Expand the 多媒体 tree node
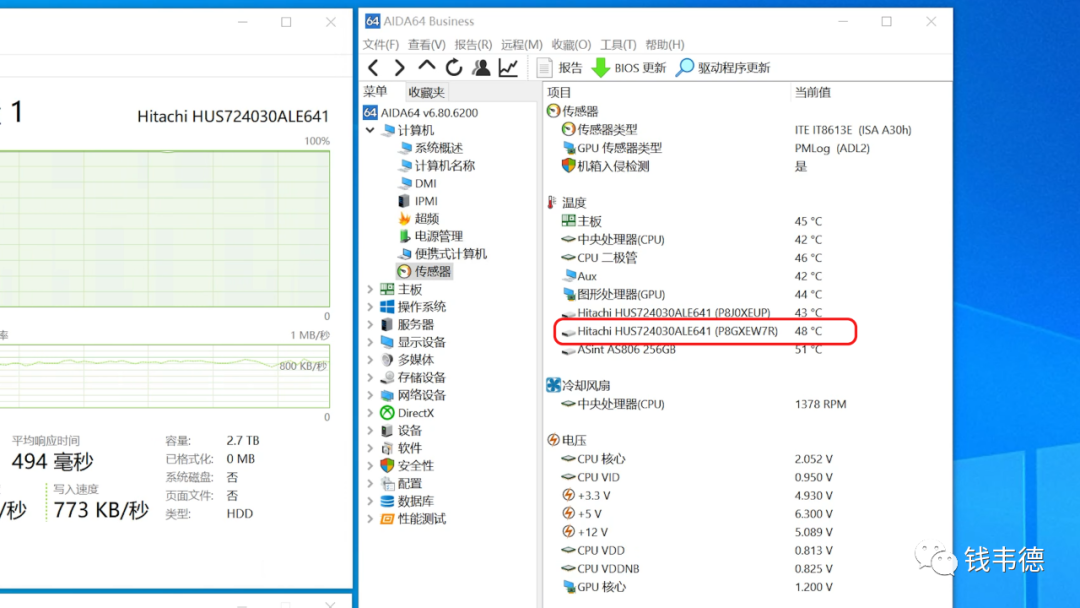The width and height of the screenshot is (1080, 608). tap(371, 360)
